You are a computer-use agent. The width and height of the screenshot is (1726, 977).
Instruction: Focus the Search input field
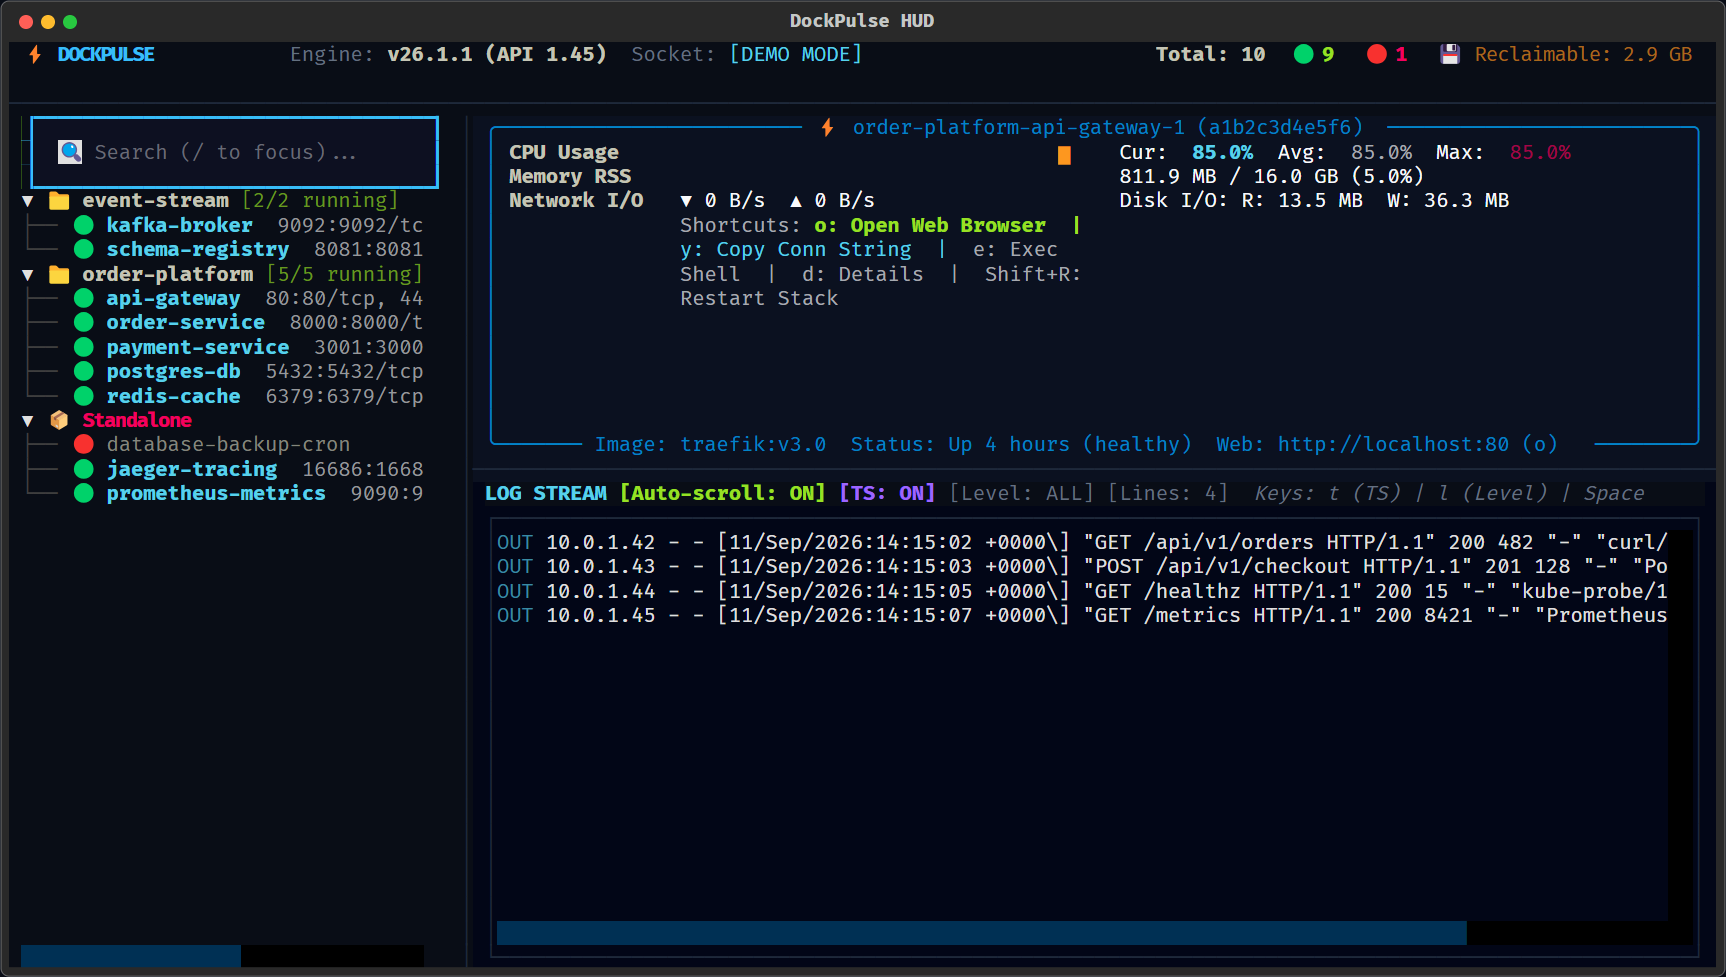click(235, 152)
